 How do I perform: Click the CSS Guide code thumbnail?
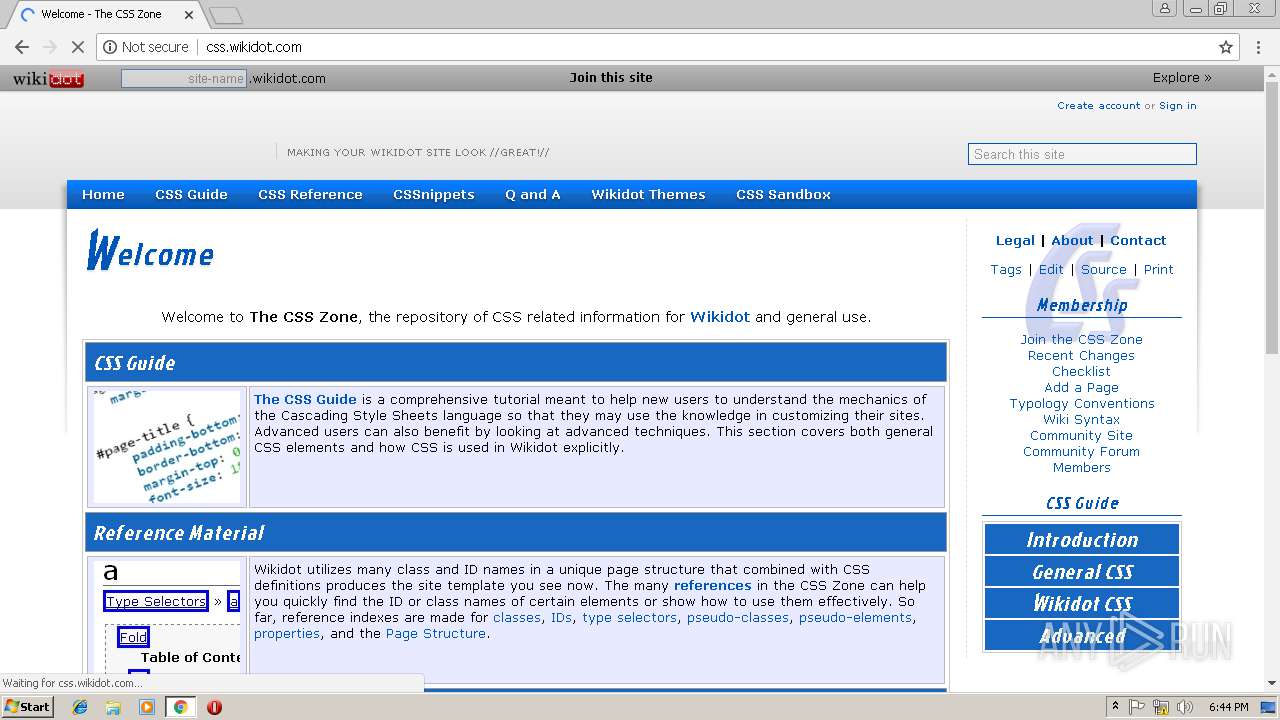click(x=167, y=447)
